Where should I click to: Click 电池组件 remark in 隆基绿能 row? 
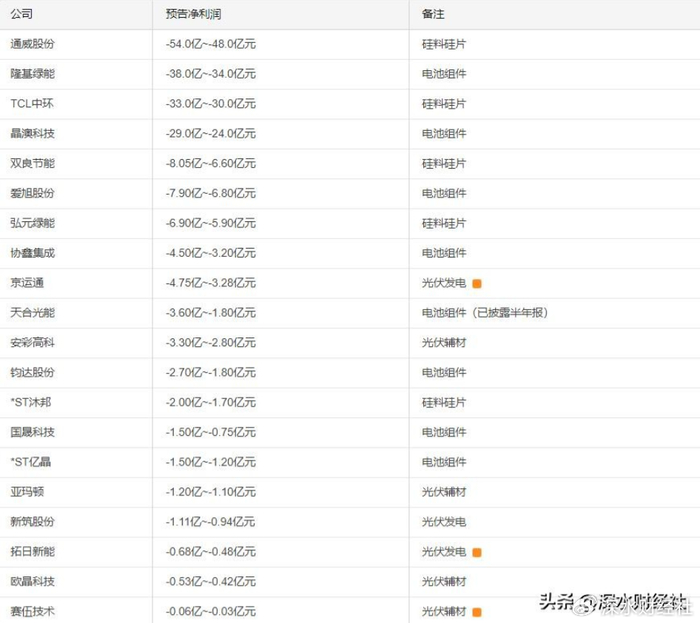(x=444, y=74)
